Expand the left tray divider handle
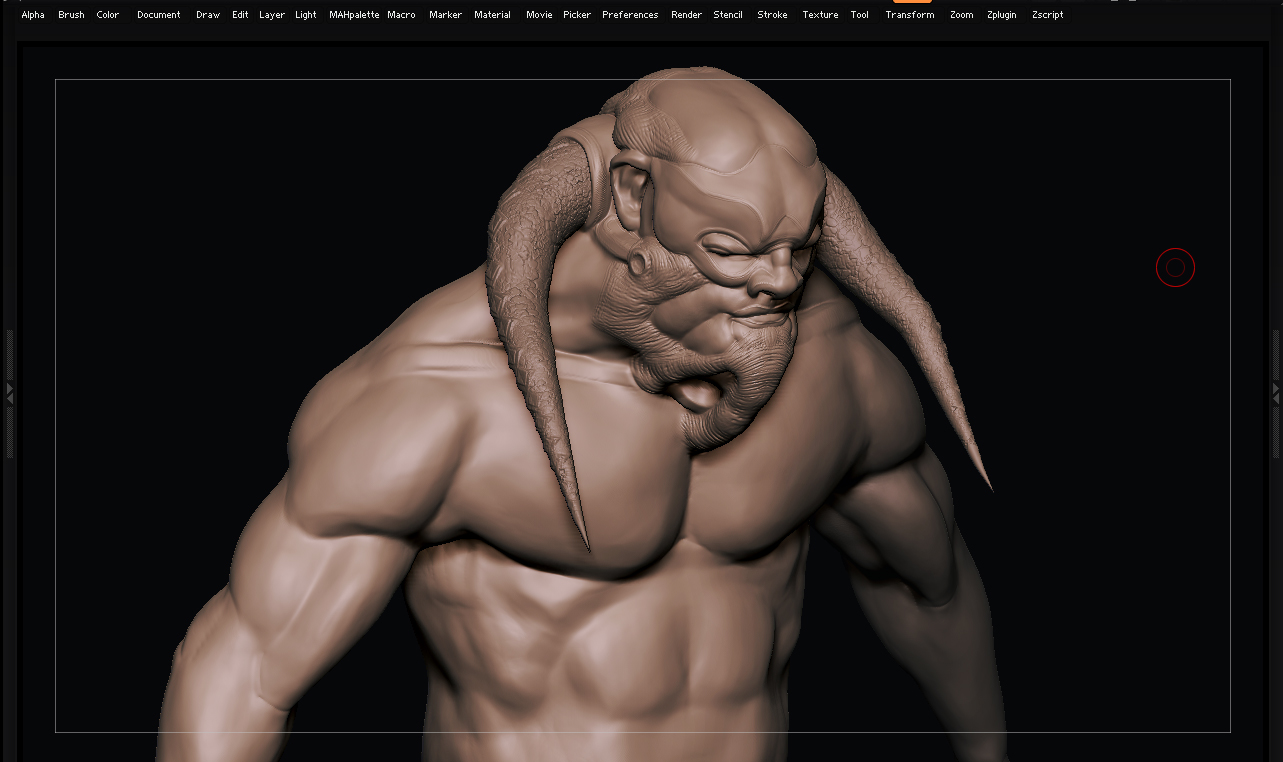 [x=10, y=393]
